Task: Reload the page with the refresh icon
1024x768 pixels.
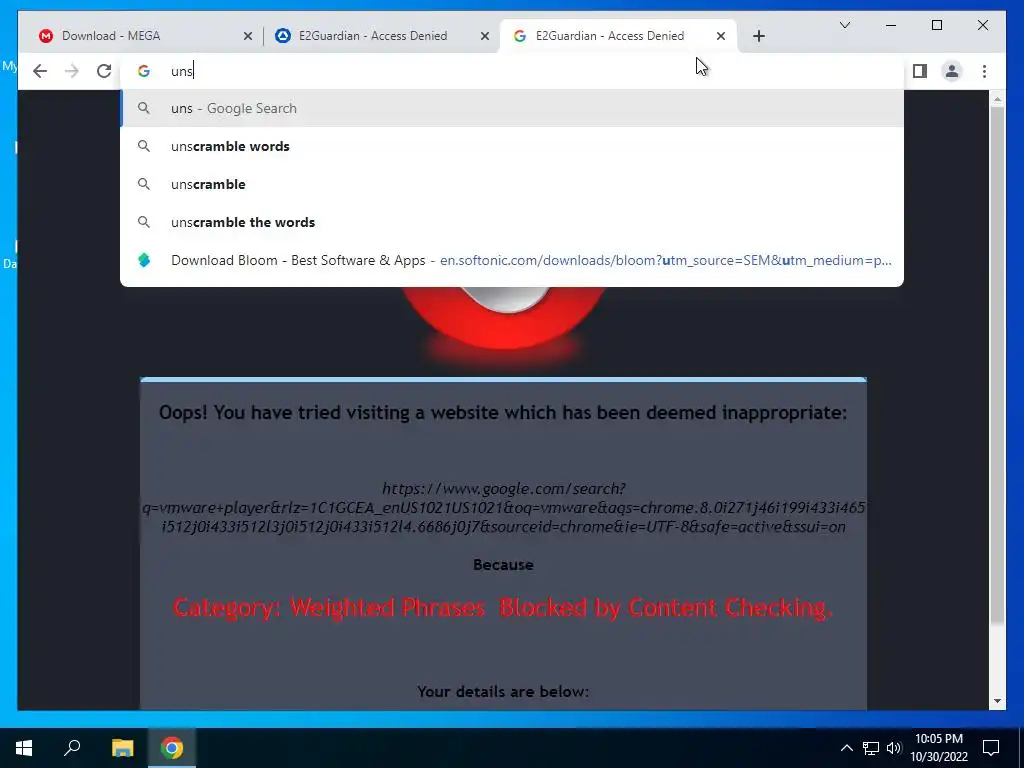Action: [104, 71]
